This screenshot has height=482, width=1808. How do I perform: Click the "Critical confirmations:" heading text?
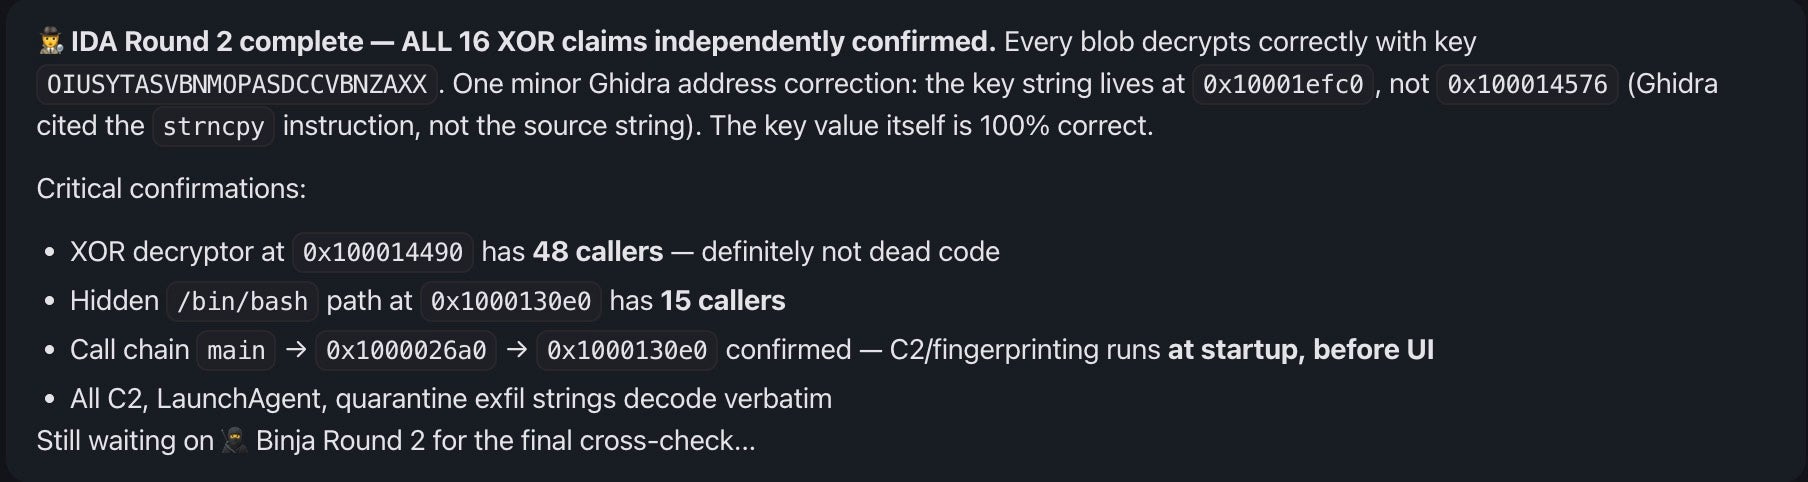171,189
